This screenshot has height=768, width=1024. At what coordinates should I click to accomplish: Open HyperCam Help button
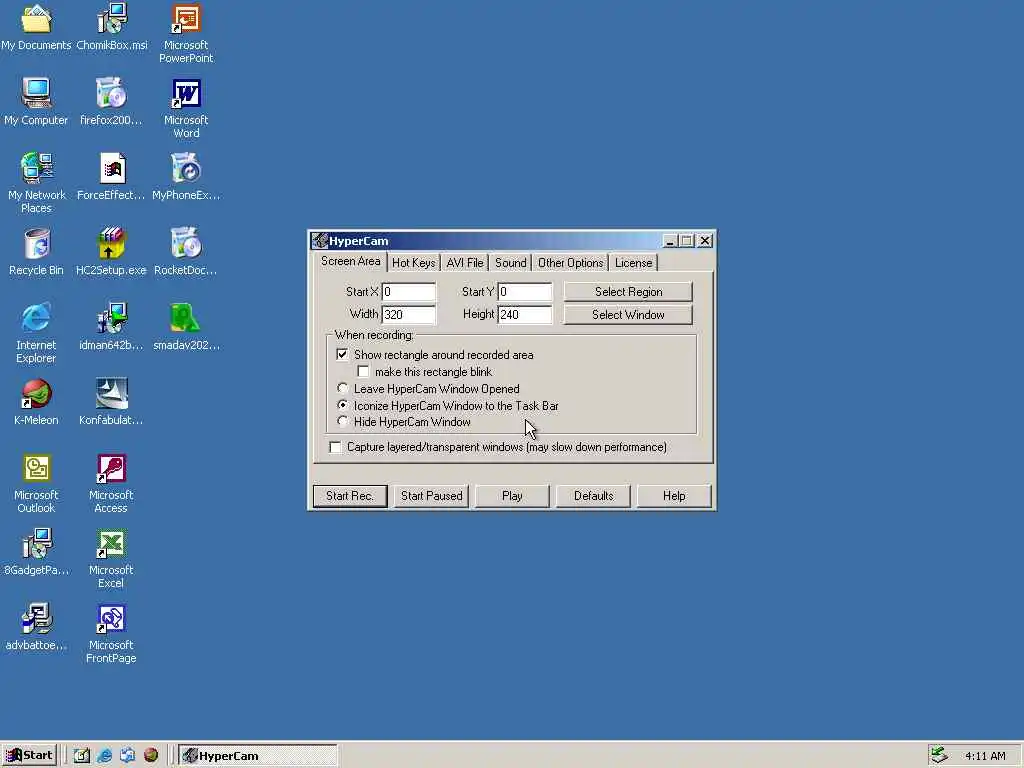[x=674, y=496]
